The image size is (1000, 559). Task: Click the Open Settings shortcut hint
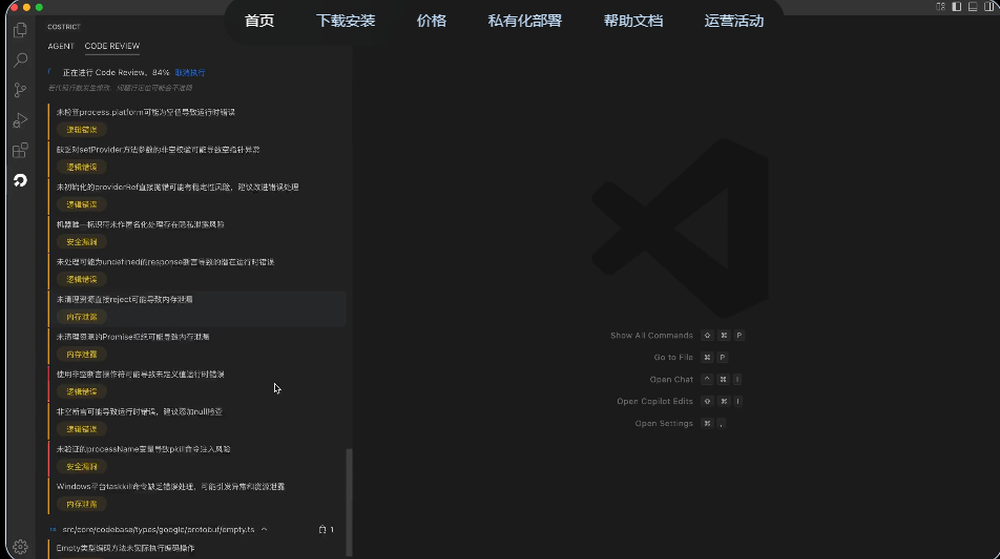click(x=680, y=423)
